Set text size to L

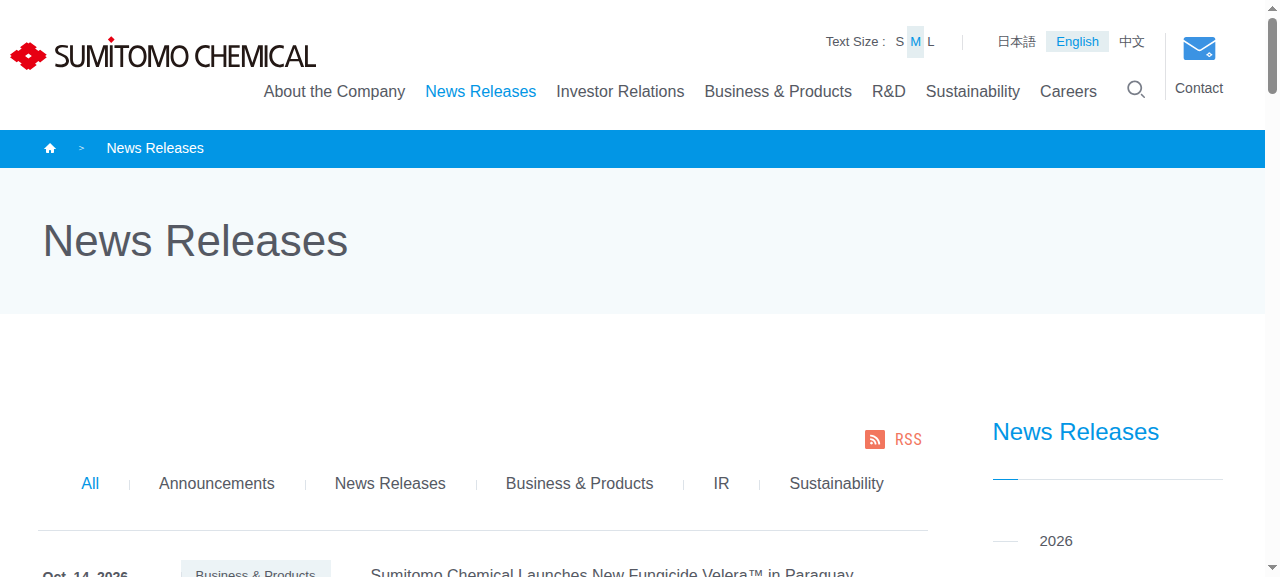[x=931, y=42]
